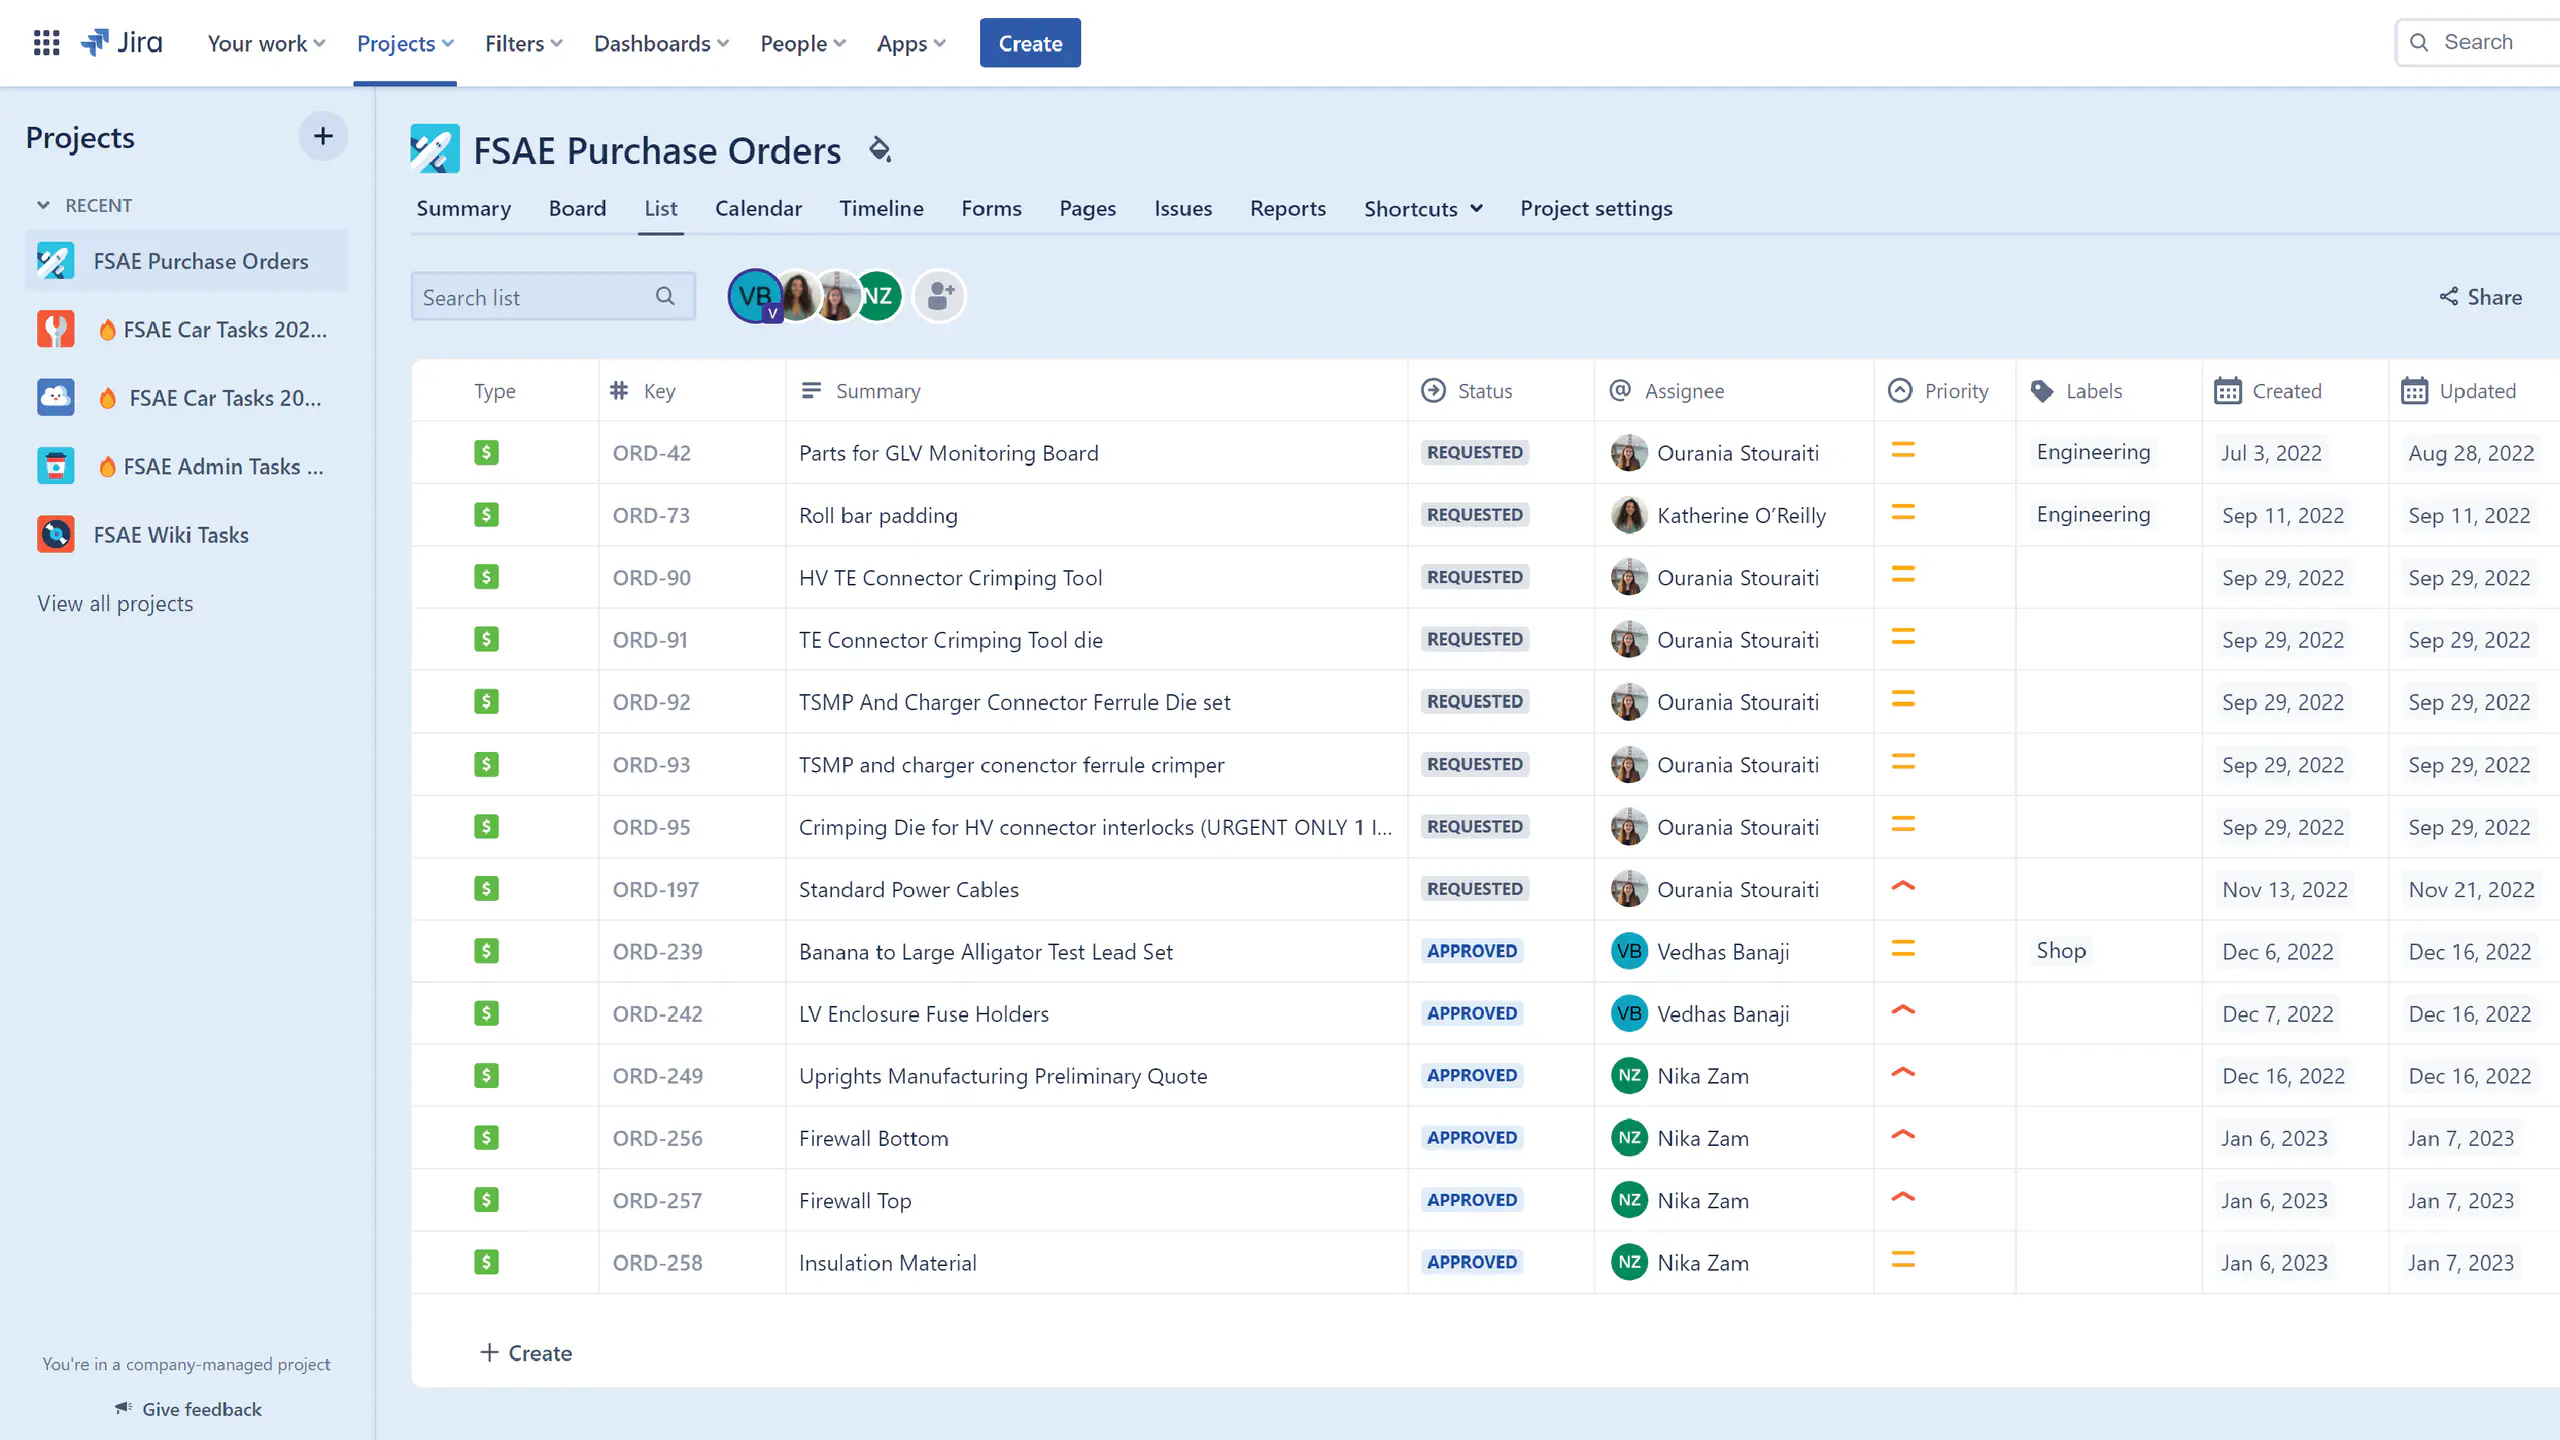This screenshot has height=1440, width=2560.
Task: Open the Pages tab
Action: pyautogui.click(x=1087, y=208)
